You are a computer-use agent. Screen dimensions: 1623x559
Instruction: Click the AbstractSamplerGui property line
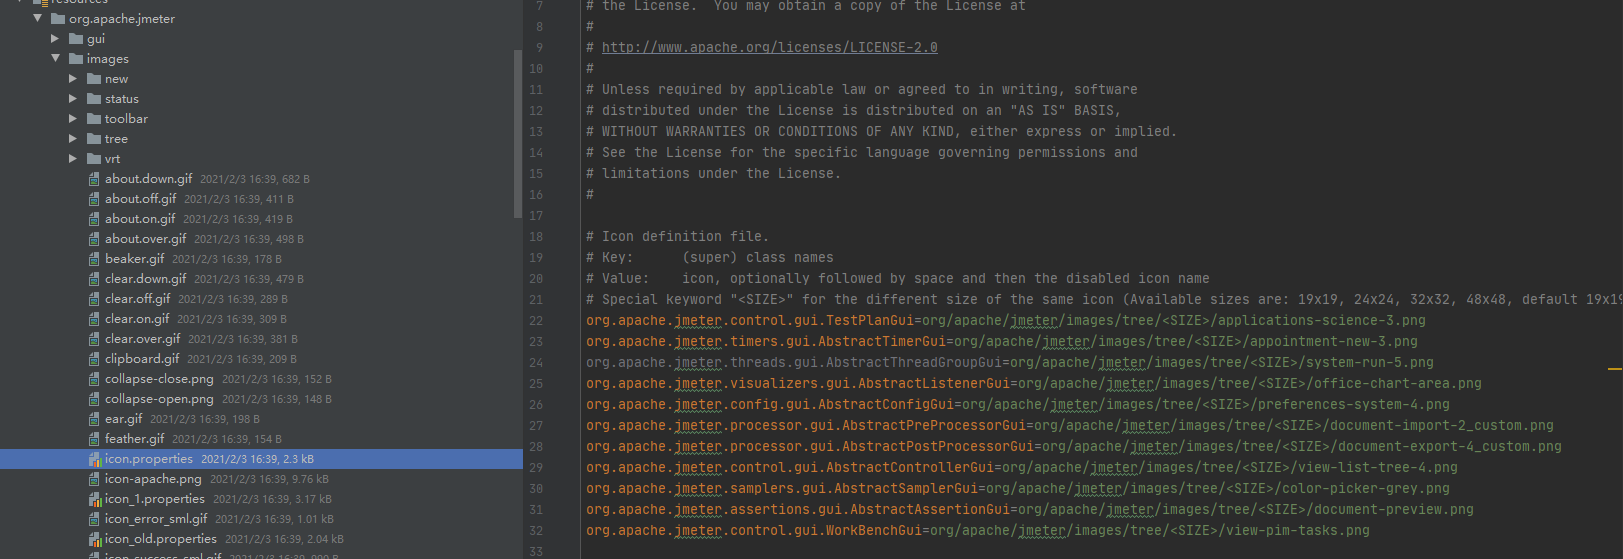click(x=1017, y=489)
